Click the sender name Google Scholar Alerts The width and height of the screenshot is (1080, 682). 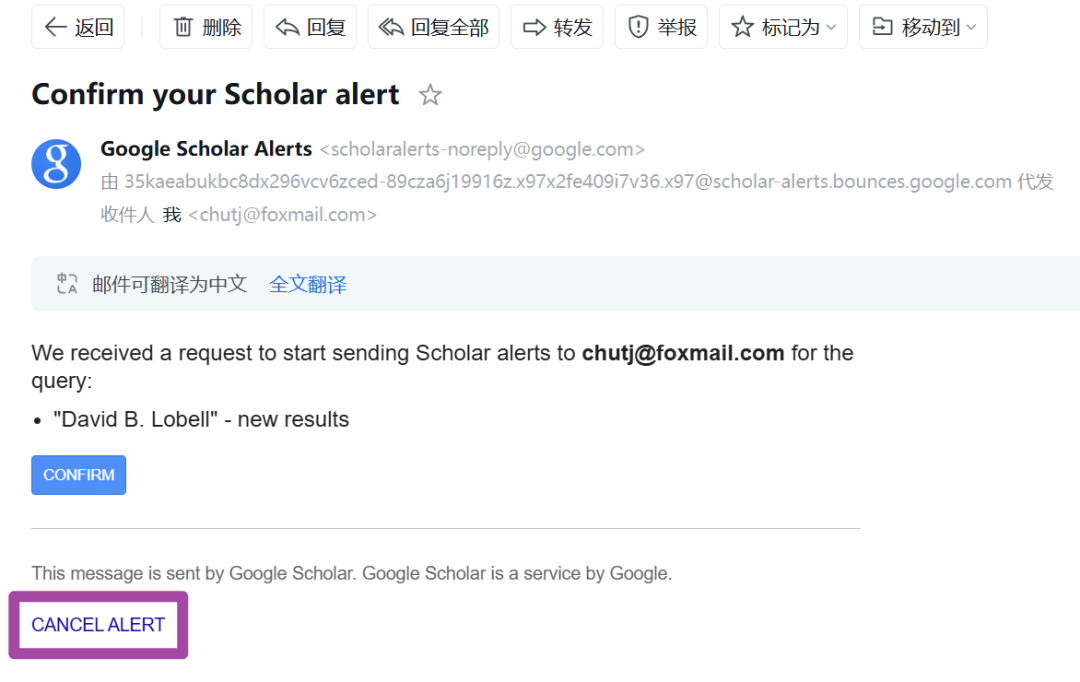(x=206, y=149)
